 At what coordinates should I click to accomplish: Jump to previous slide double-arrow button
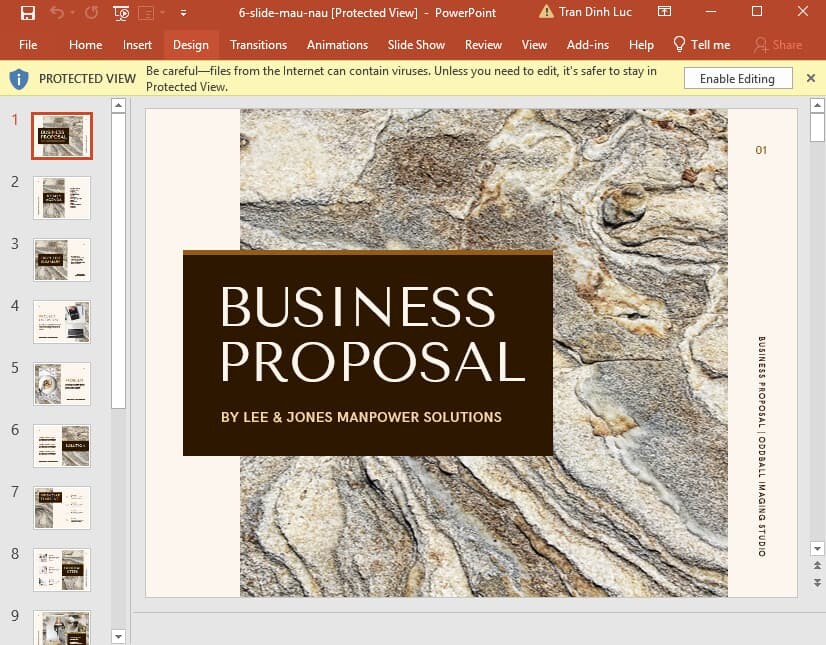[x=817, y=565]
